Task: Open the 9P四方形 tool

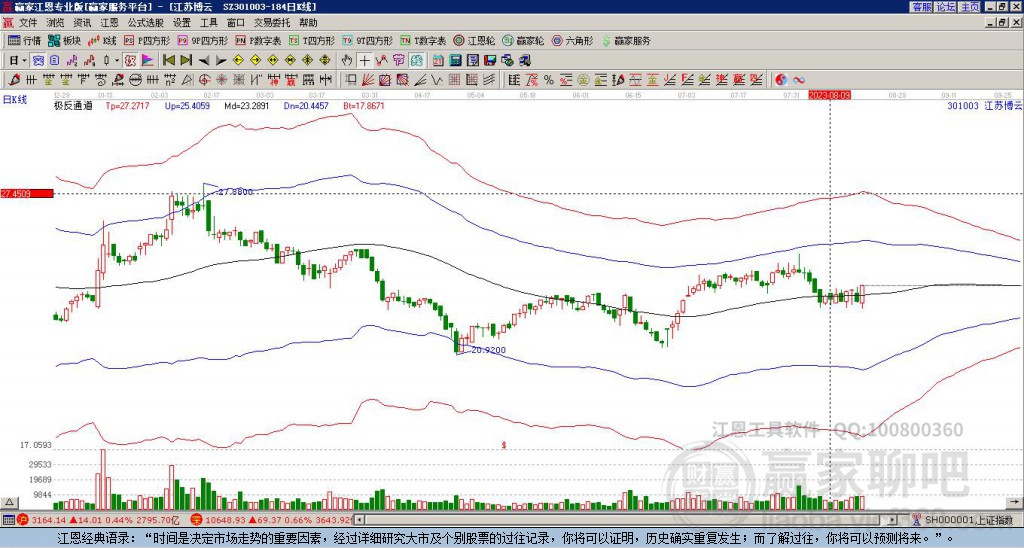Action: tap(203, 40)
